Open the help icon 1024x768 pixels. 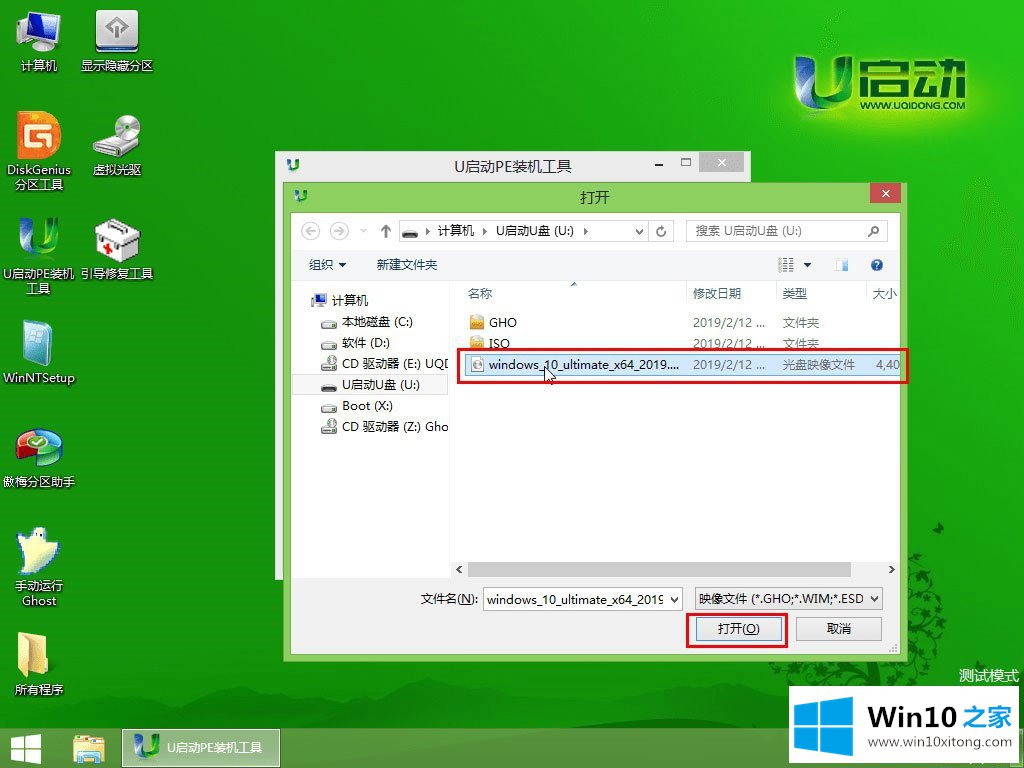point(877,264)
